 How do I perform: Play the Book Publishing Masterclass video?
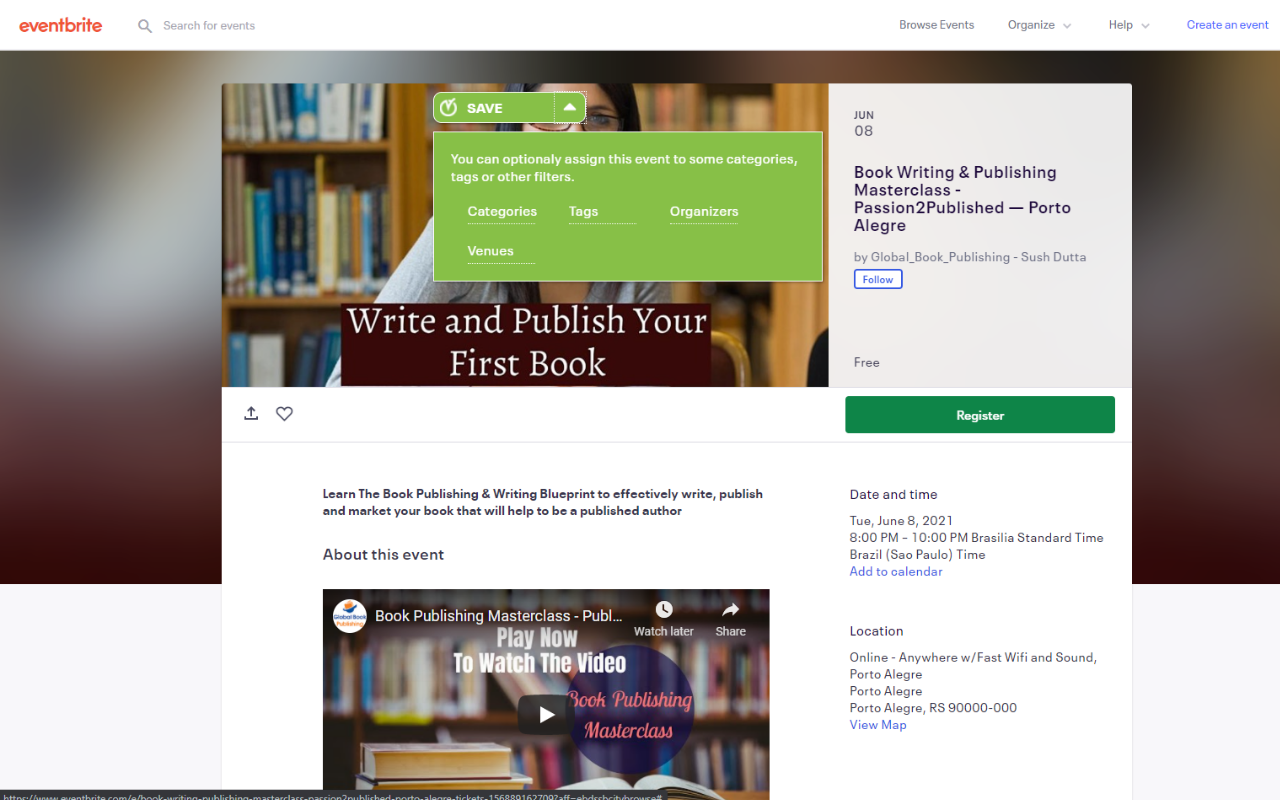546,714
